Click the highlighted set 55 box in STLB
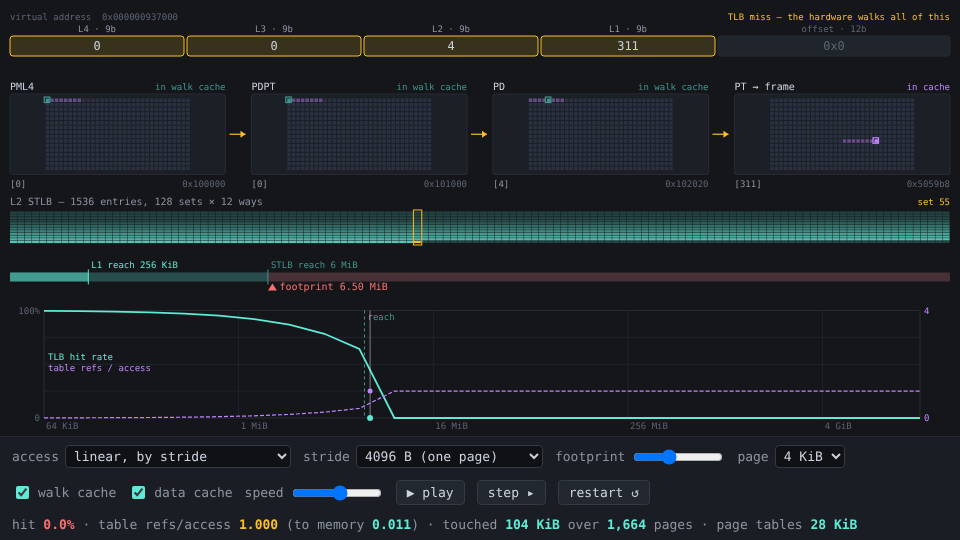 (418, 227)
